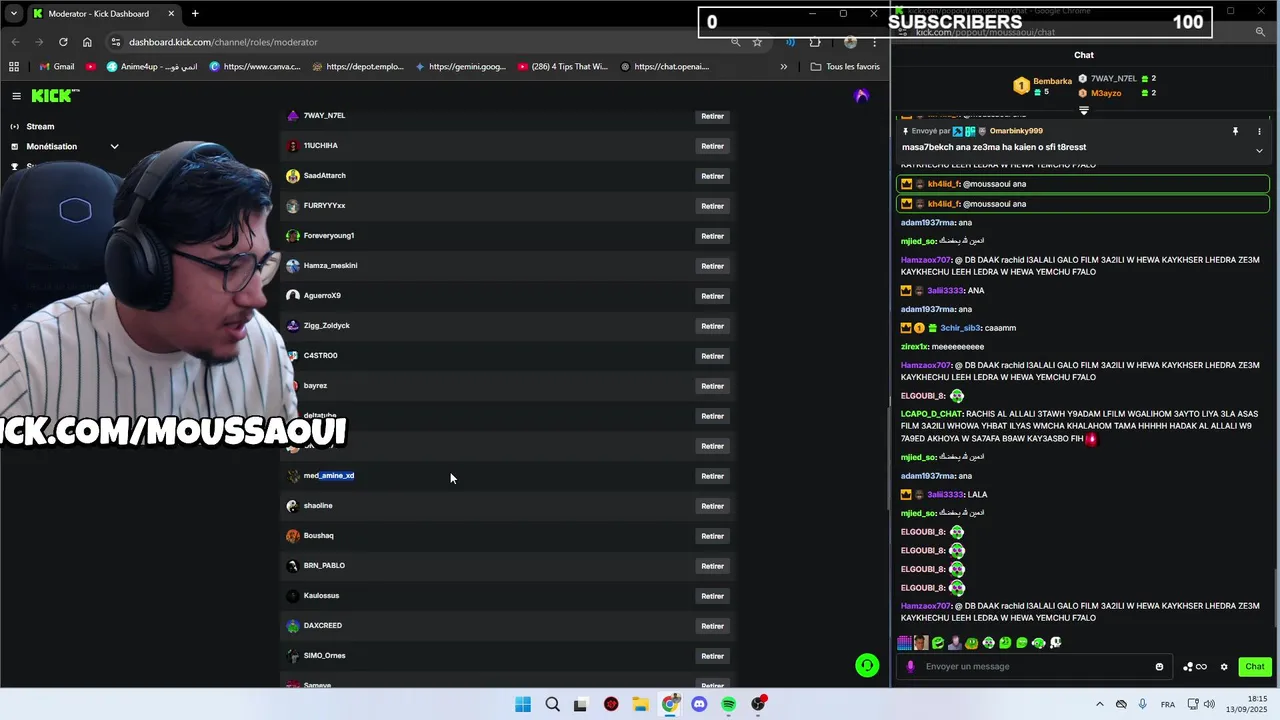
Task: Click the green support chat bubble
Action: (x=867, y=666)
